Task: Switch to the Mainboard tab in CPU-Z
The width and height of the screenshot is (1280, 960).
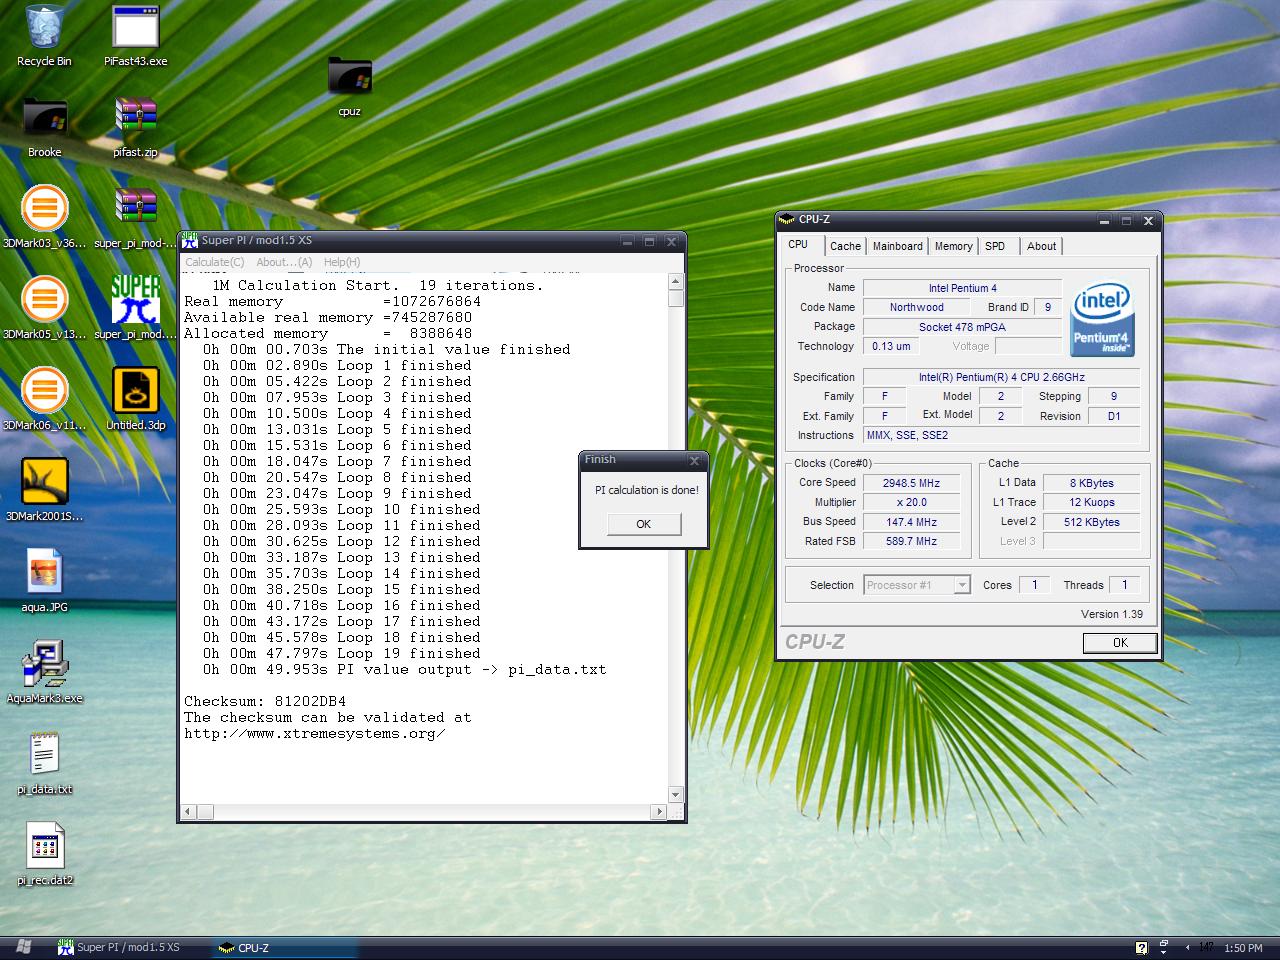Action: 898,246
